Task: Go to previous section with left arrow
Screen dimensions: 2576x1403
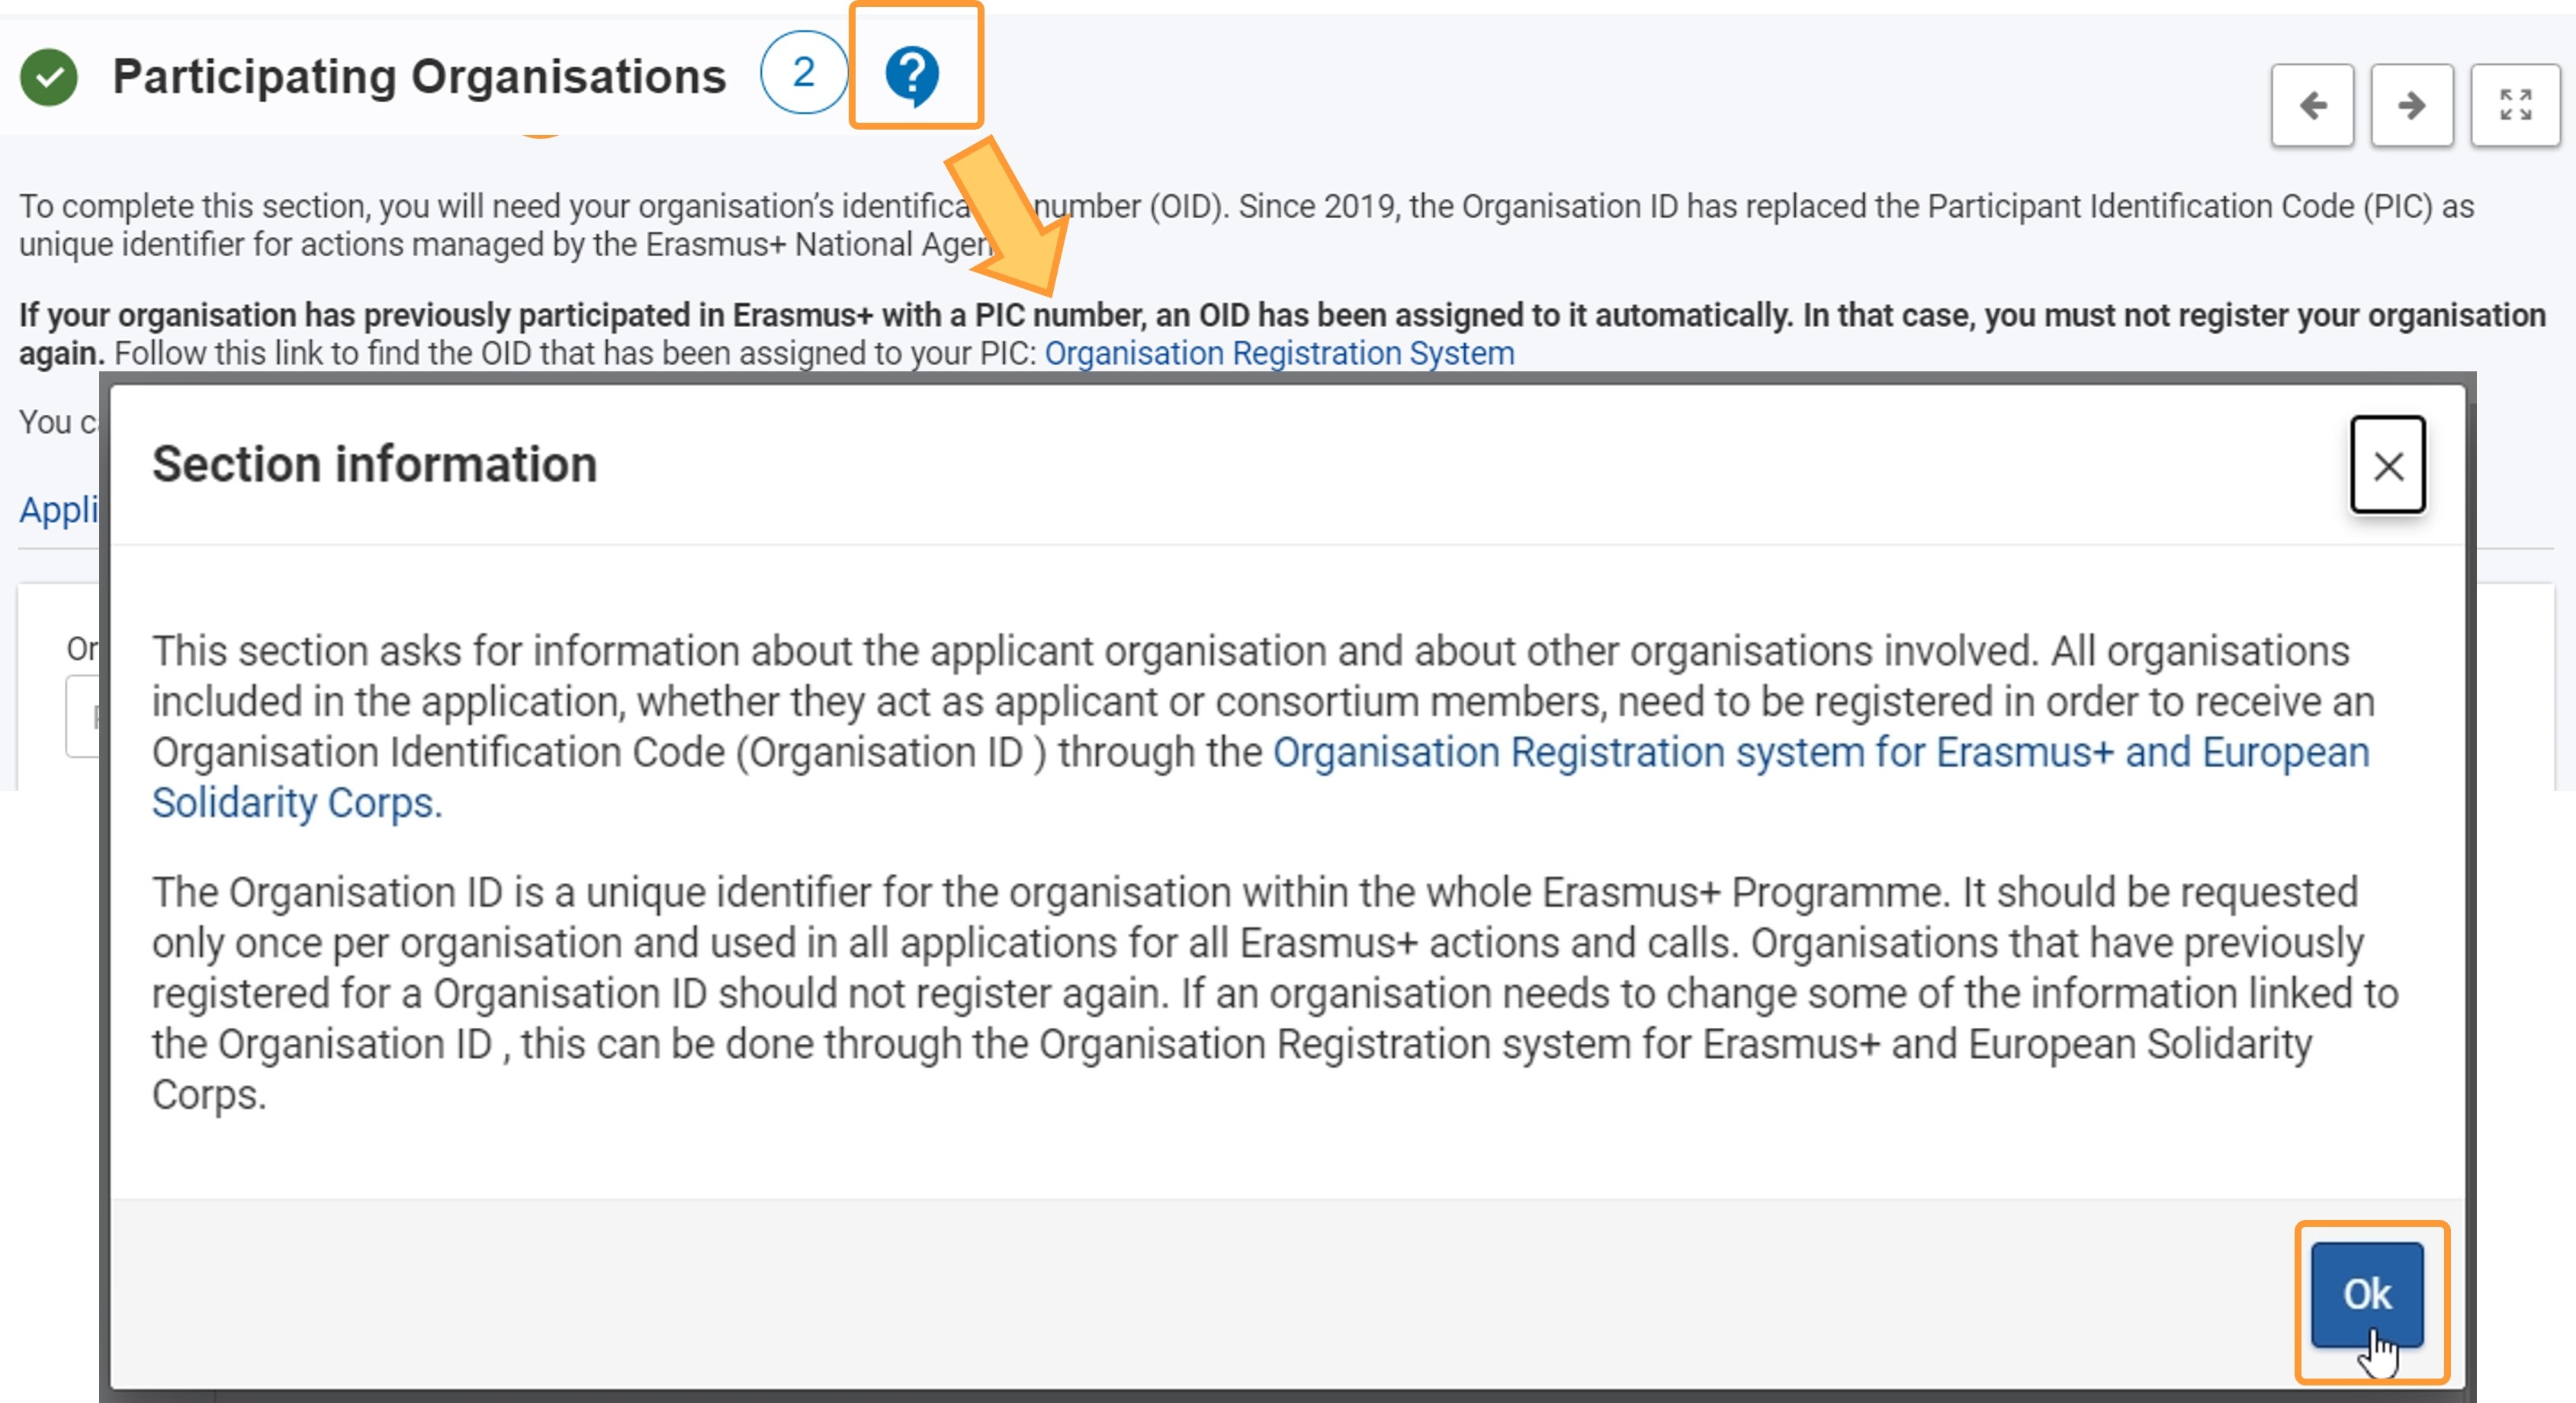Action: 2312,105
